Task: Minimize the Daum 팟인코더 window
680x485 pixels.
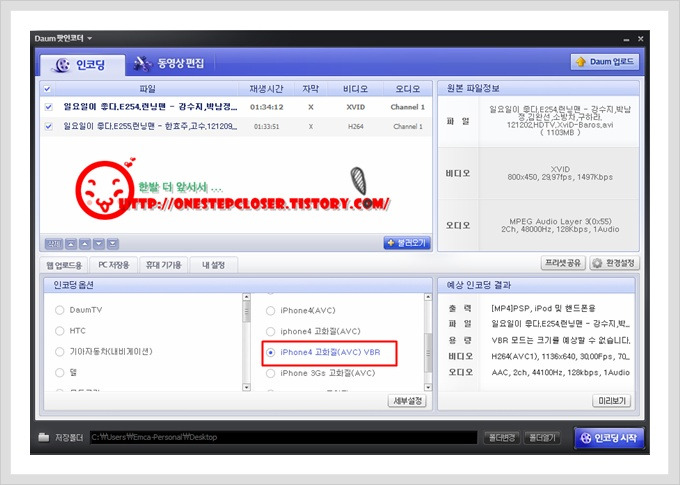Action: click(626, 39)
